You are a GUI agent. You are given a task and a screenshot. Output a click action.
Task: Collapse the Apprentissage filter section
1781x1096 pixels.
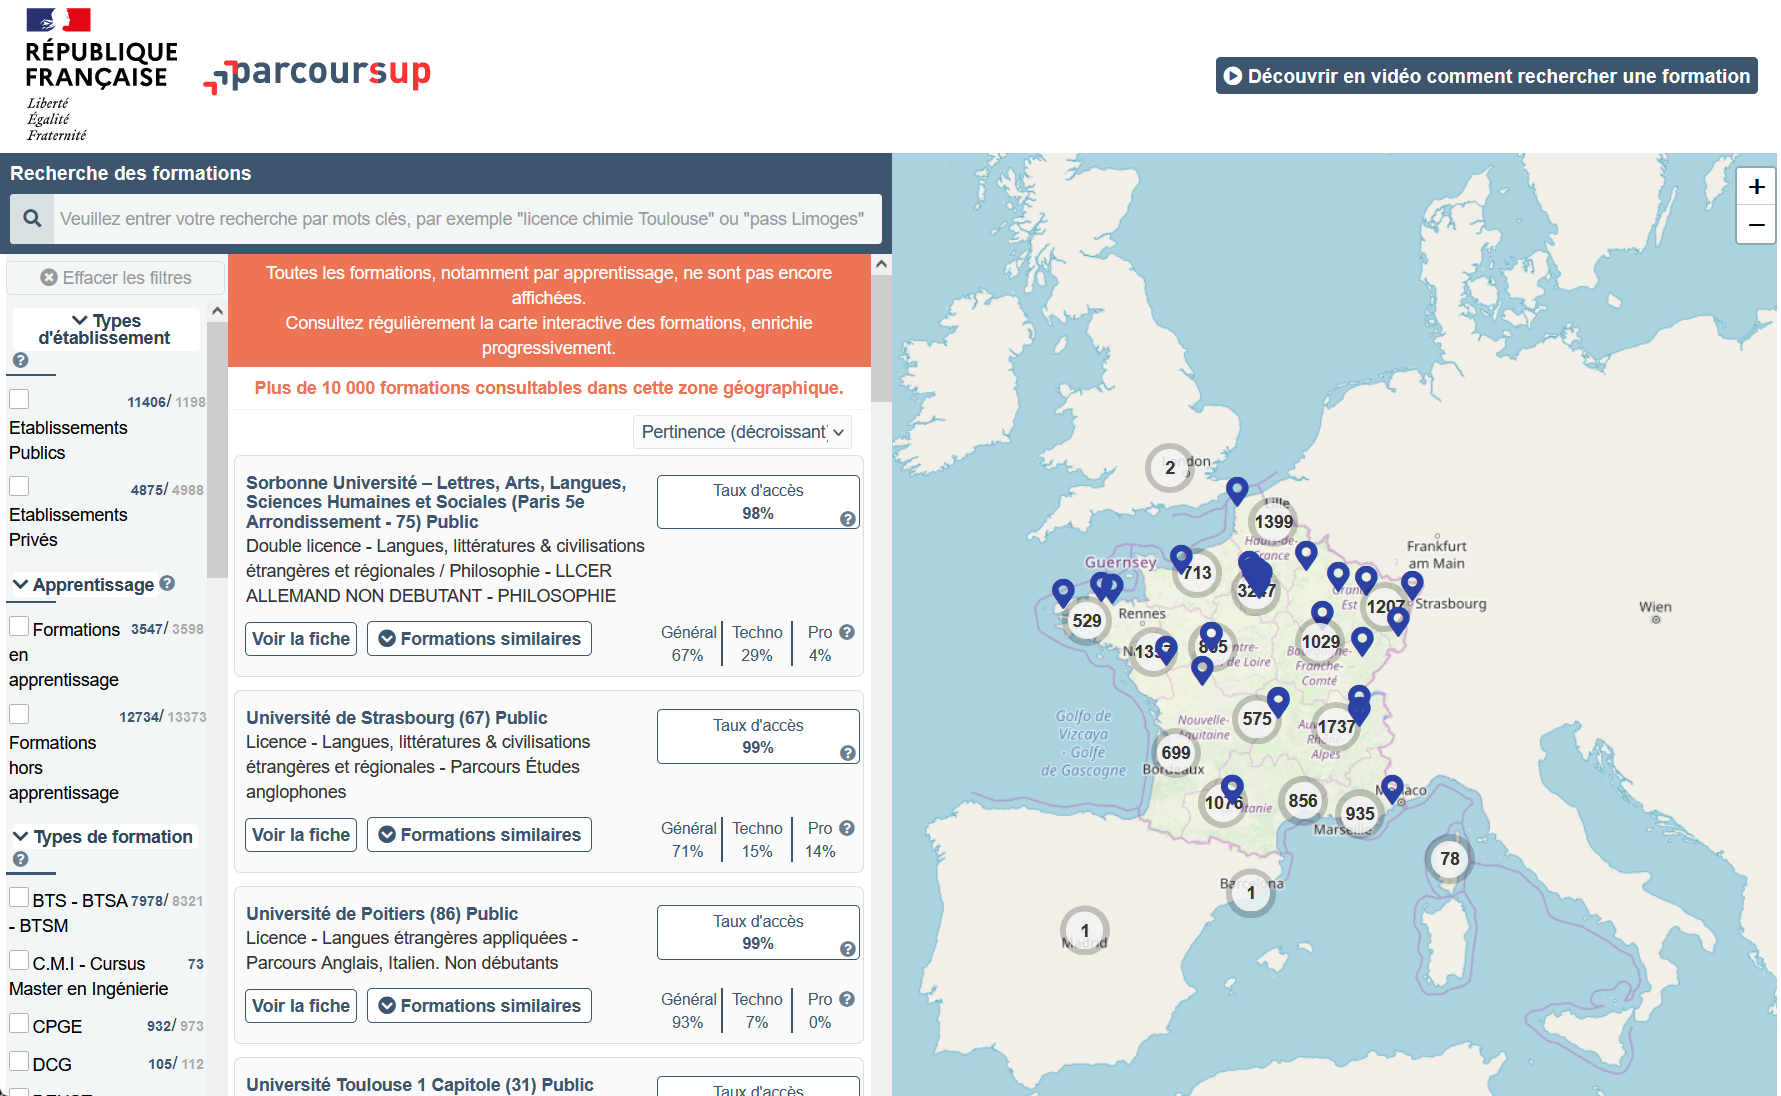84,584
